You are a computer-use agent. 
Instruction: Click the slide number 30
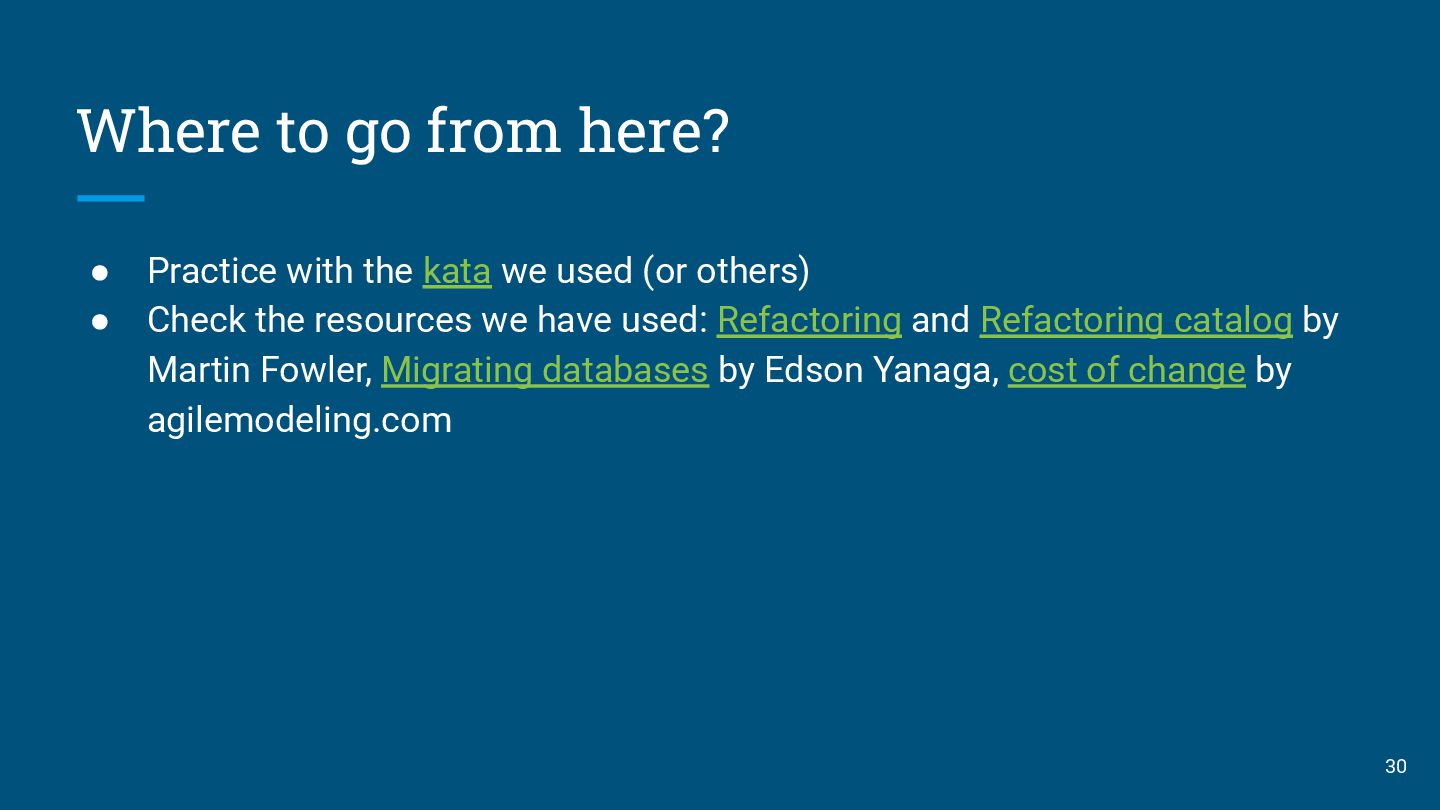[1395, 766]
